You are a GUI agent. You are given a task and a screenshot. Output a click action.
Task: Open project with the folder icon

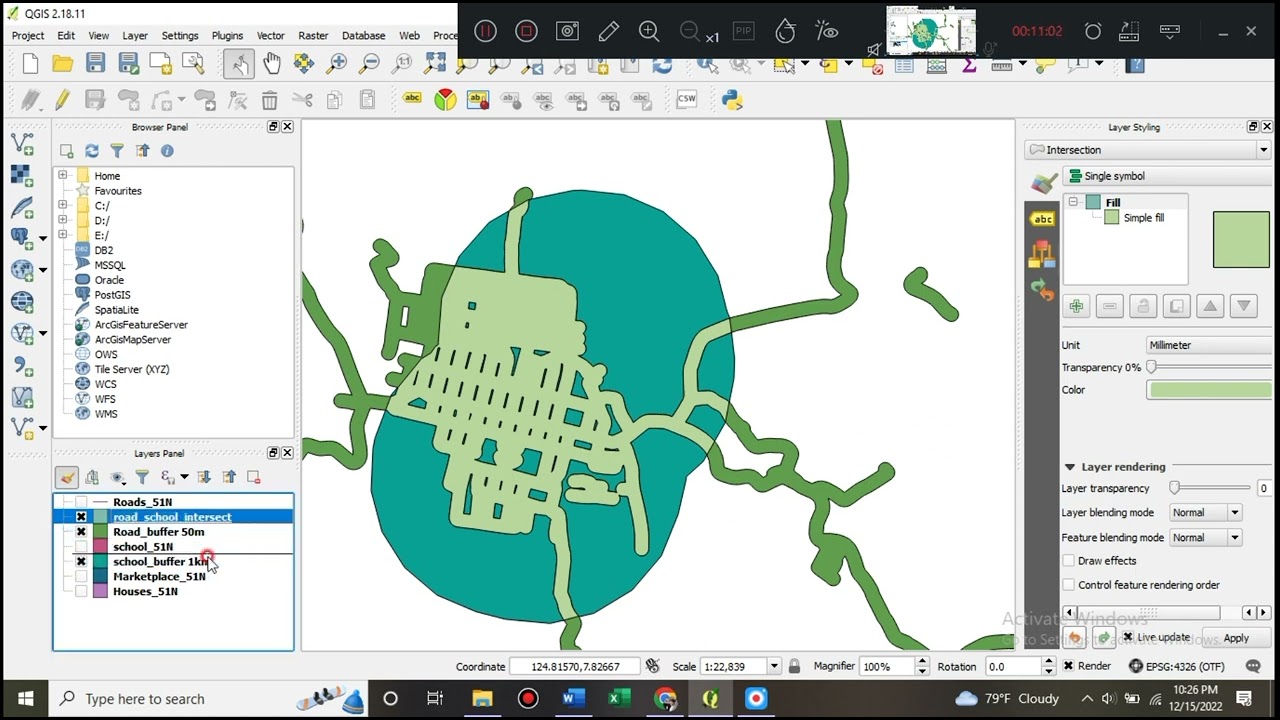click(x=62, y=64)
